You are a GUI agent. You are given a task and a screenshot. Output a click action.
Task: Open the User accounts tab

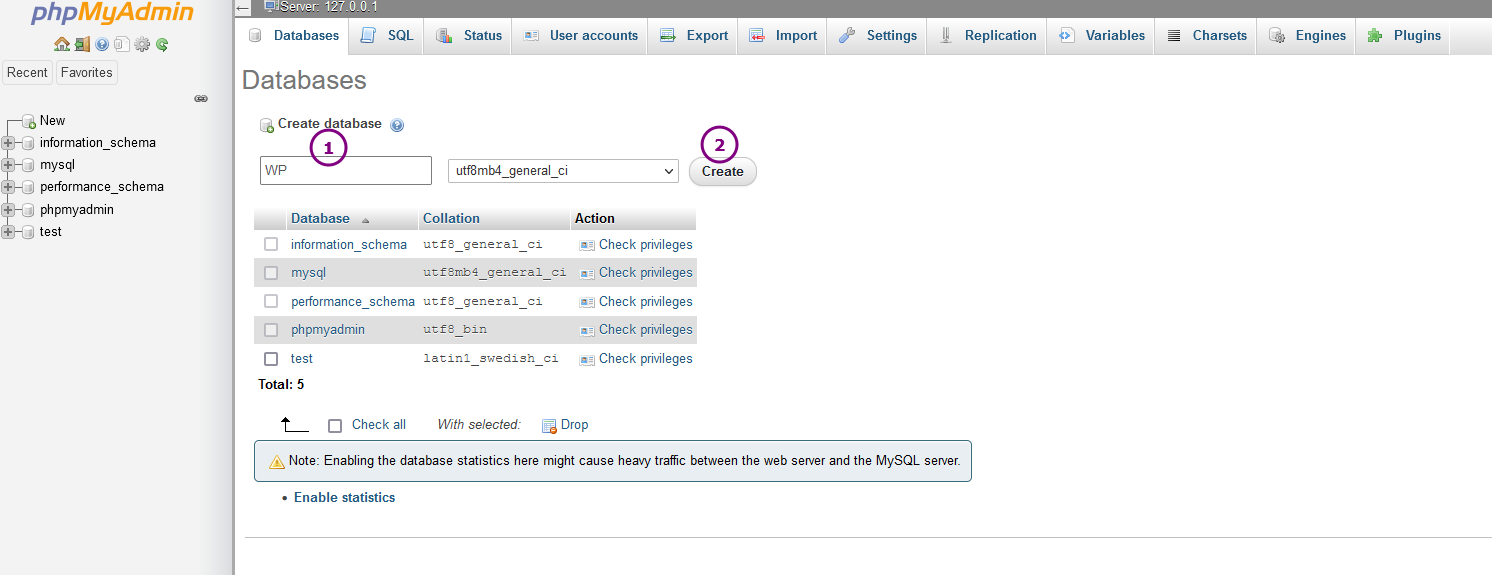pos(580,35)
